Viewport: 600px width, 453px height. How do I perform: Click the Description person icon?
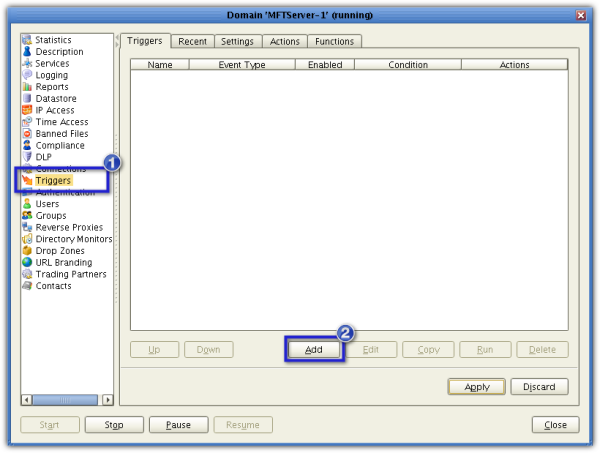click(x=27, y=52)
